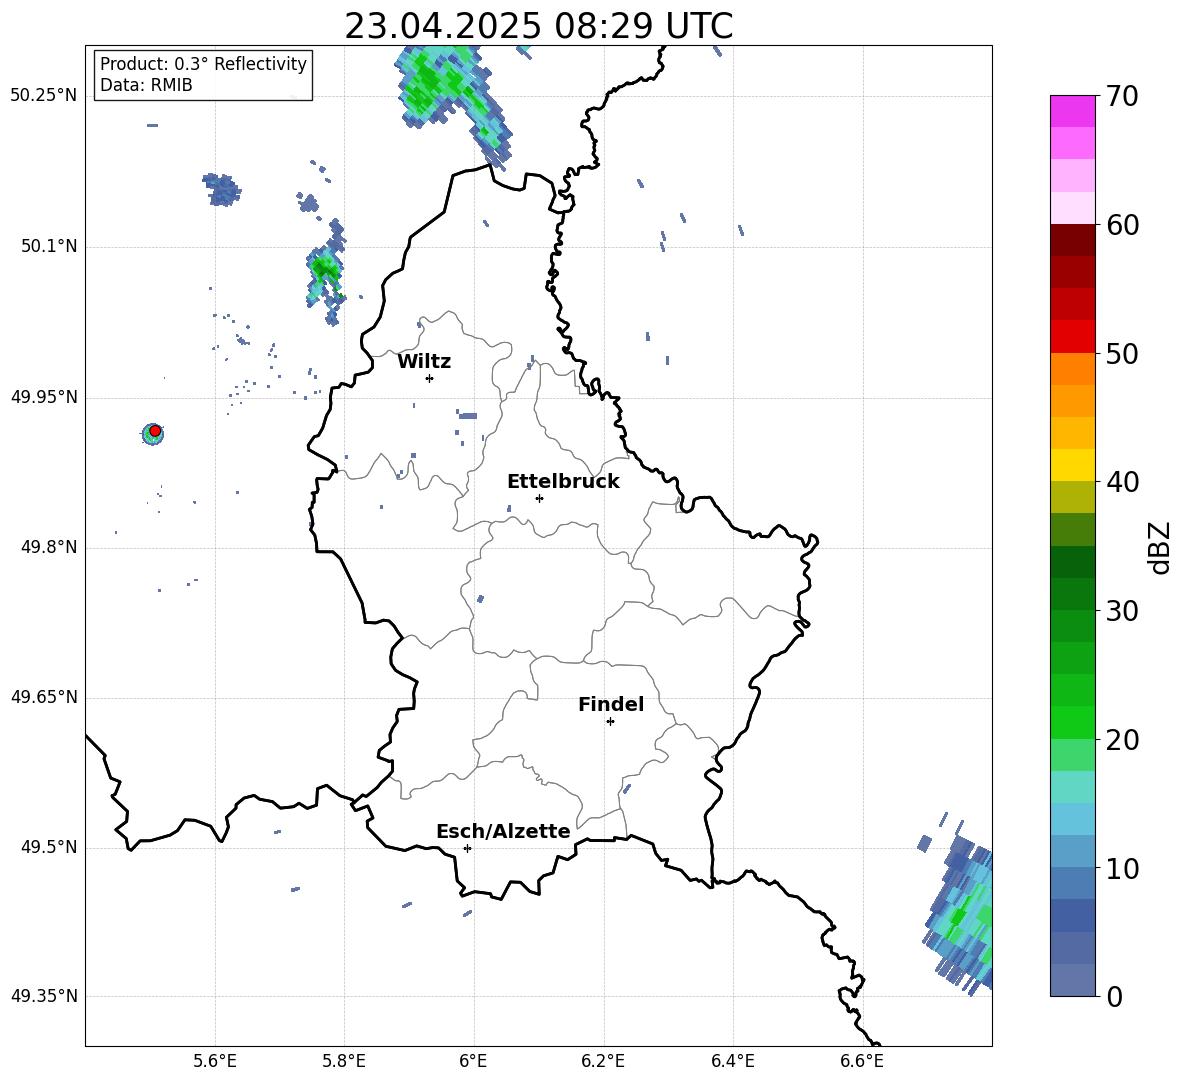The image size is (1184, 1081).
Task: Click the 5.8°E longitude label
Action: pos(344,1061)
